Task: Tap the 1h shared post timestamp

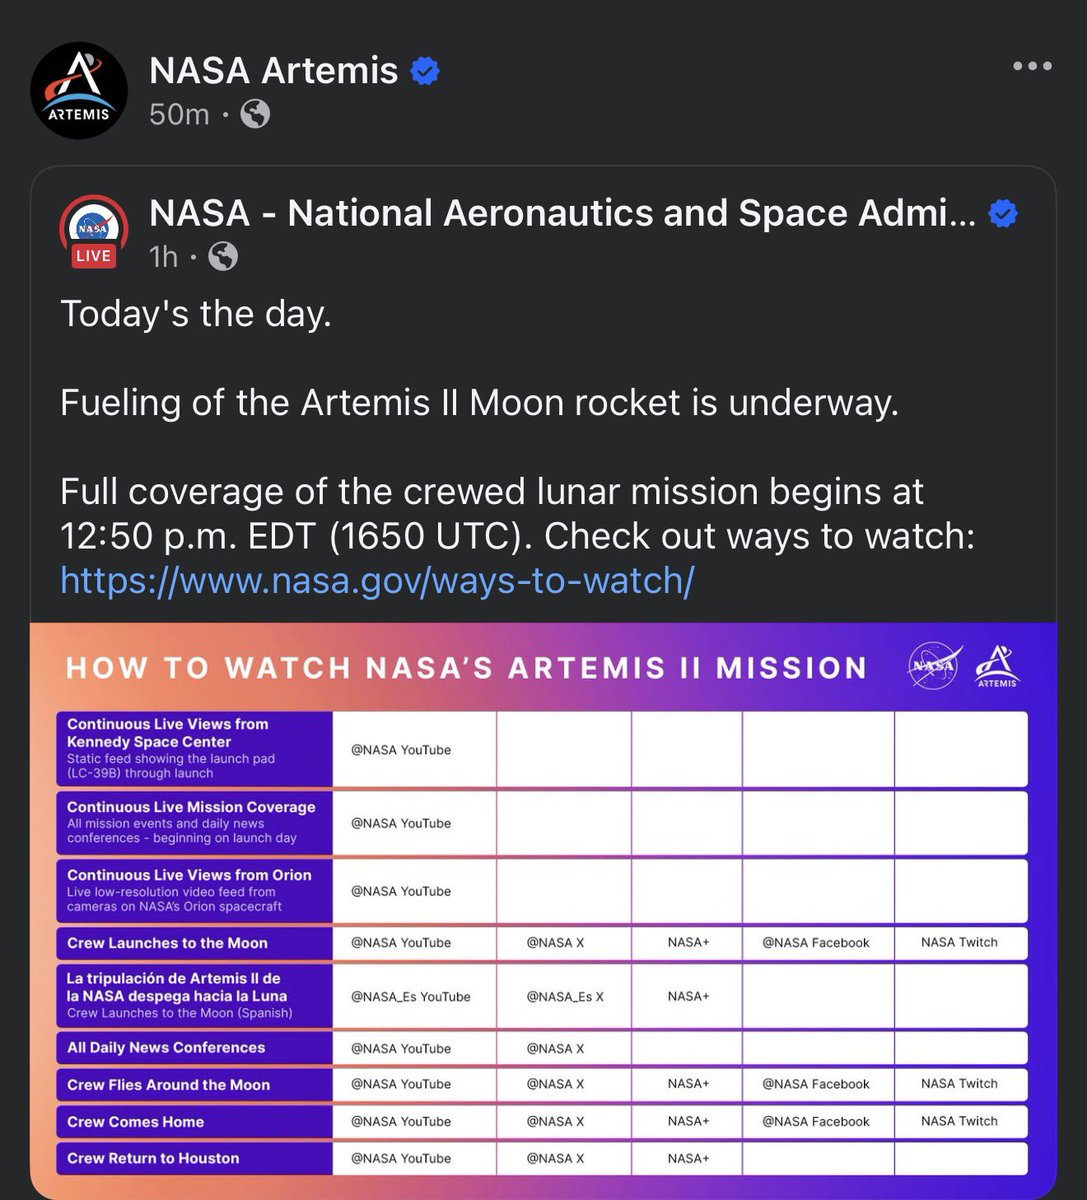Action: tap(163, 257)
